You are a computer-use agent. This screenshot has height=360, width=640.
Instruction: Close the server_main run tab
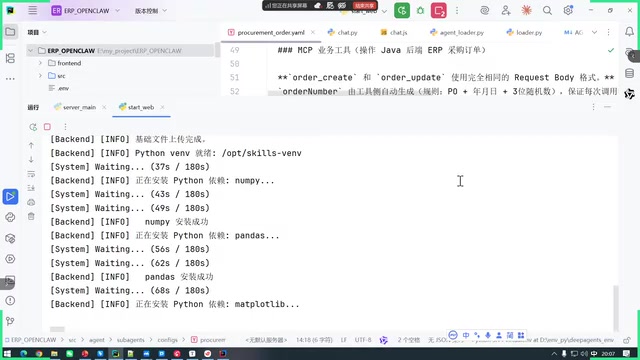[x=104, y=107]
